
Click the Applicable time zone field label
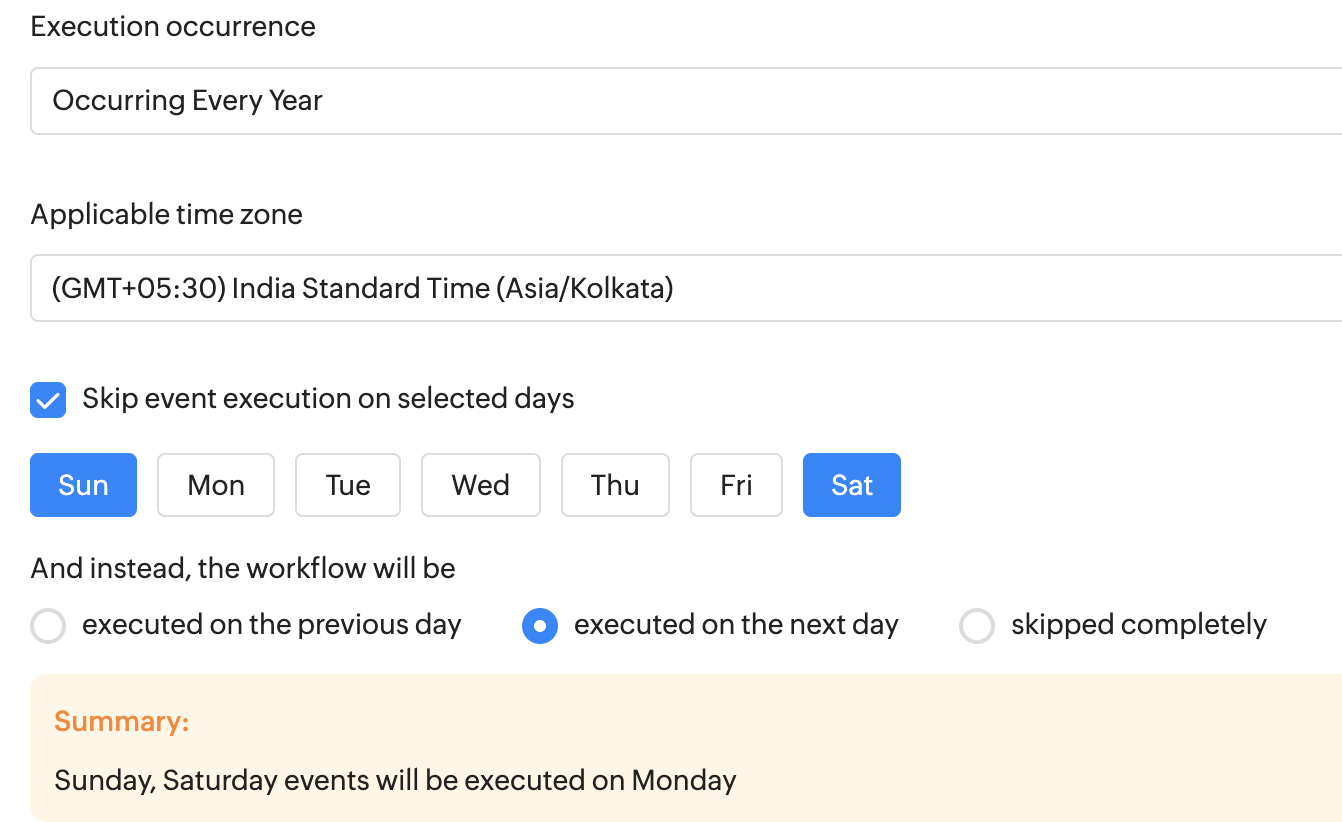click(166, 214)
